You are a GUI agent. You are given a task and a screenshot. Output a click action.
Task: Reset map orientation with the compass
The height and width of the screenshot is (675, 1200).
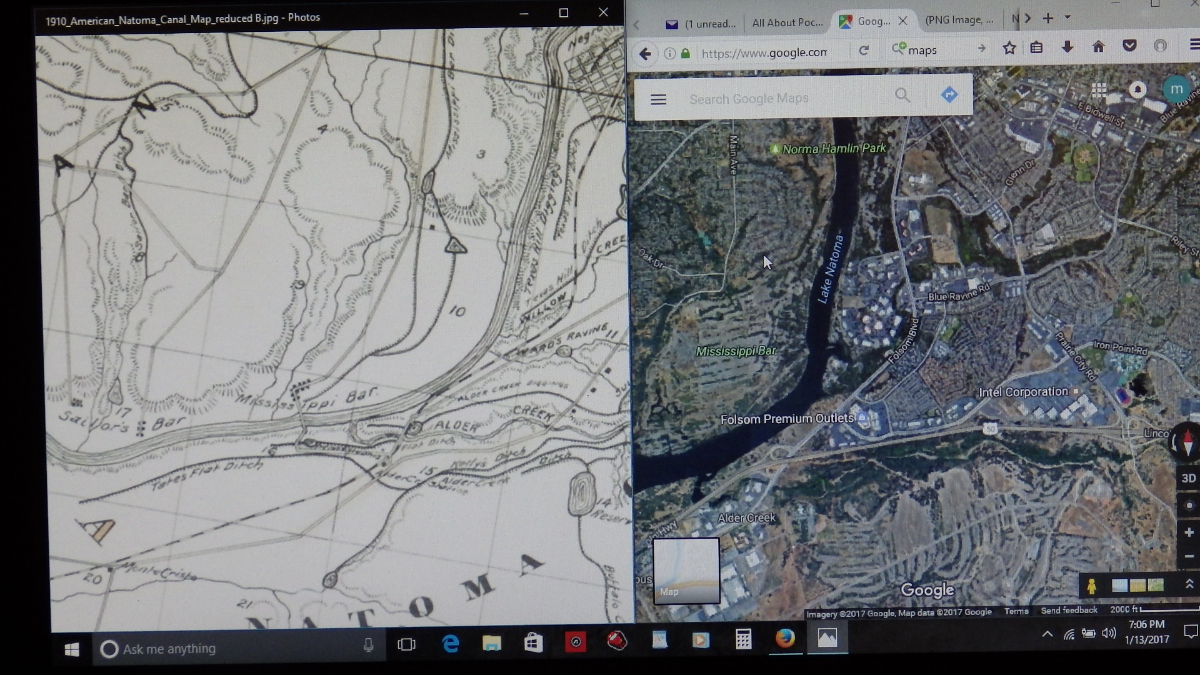(1187, 442)
